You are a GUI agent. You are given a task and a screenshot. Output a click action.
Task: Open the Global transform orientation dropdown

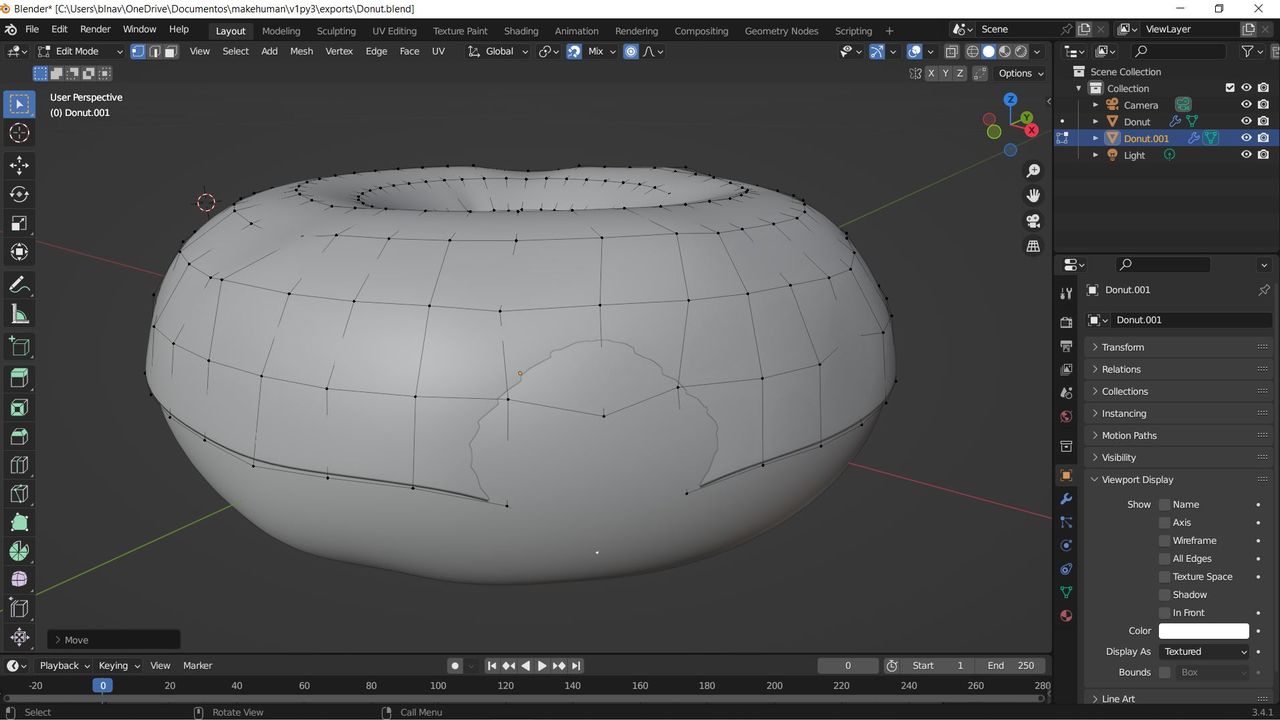point(500,51)
